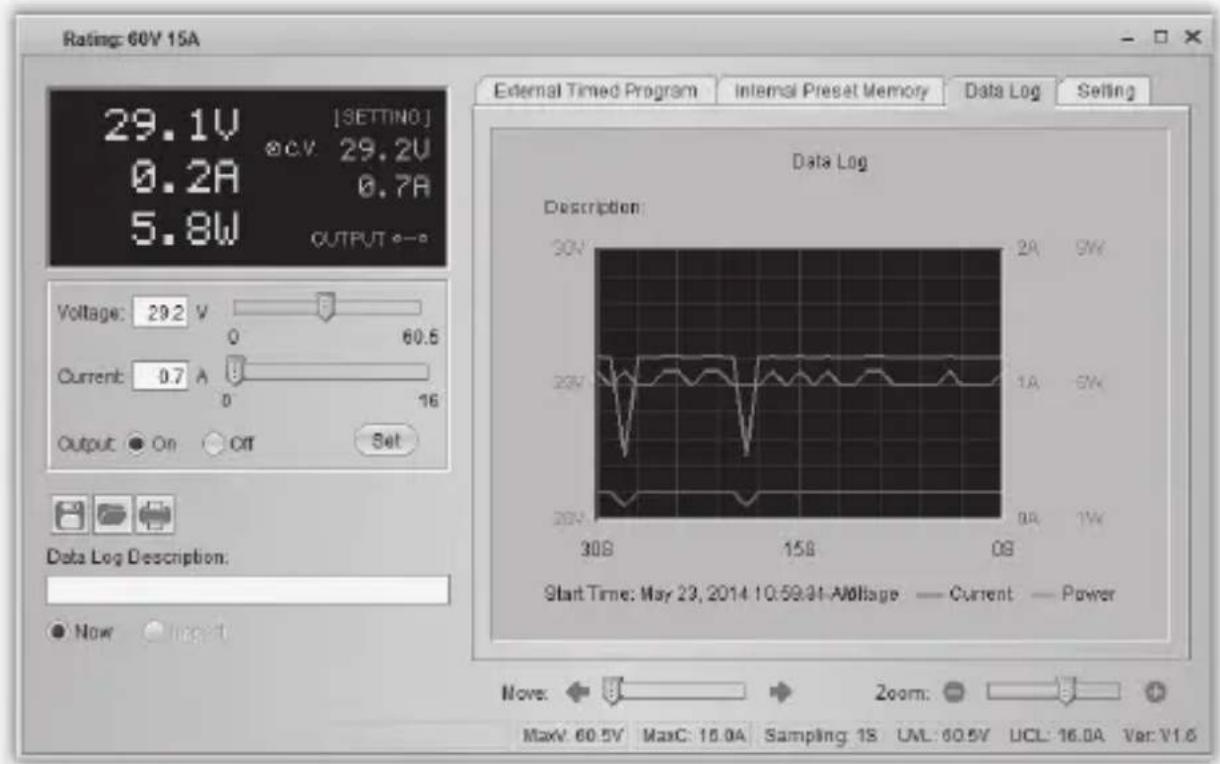Click the Current legend label

[980, 594]
